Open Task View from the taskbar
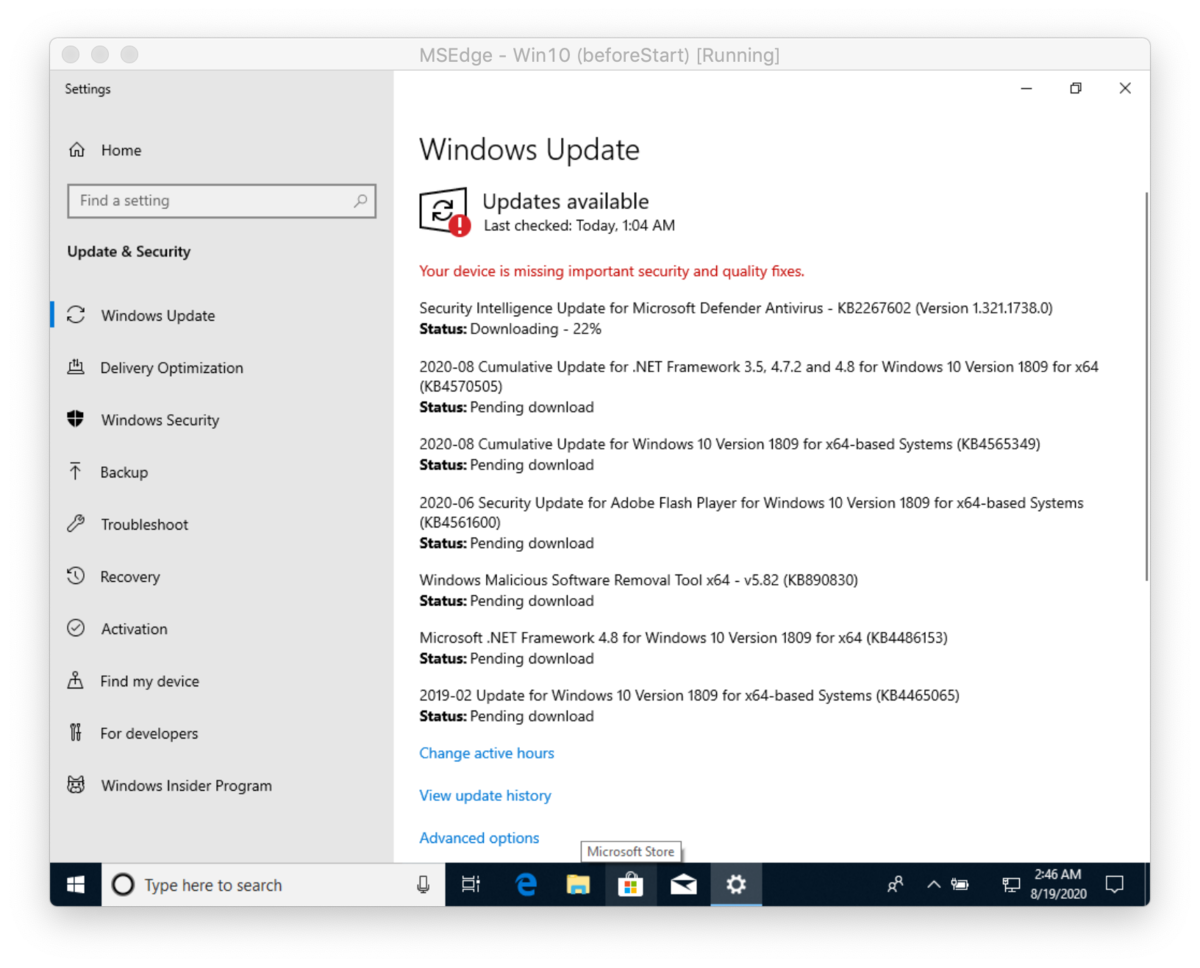The width and height of the screenshot is (1200, 968). coord(470,885)
